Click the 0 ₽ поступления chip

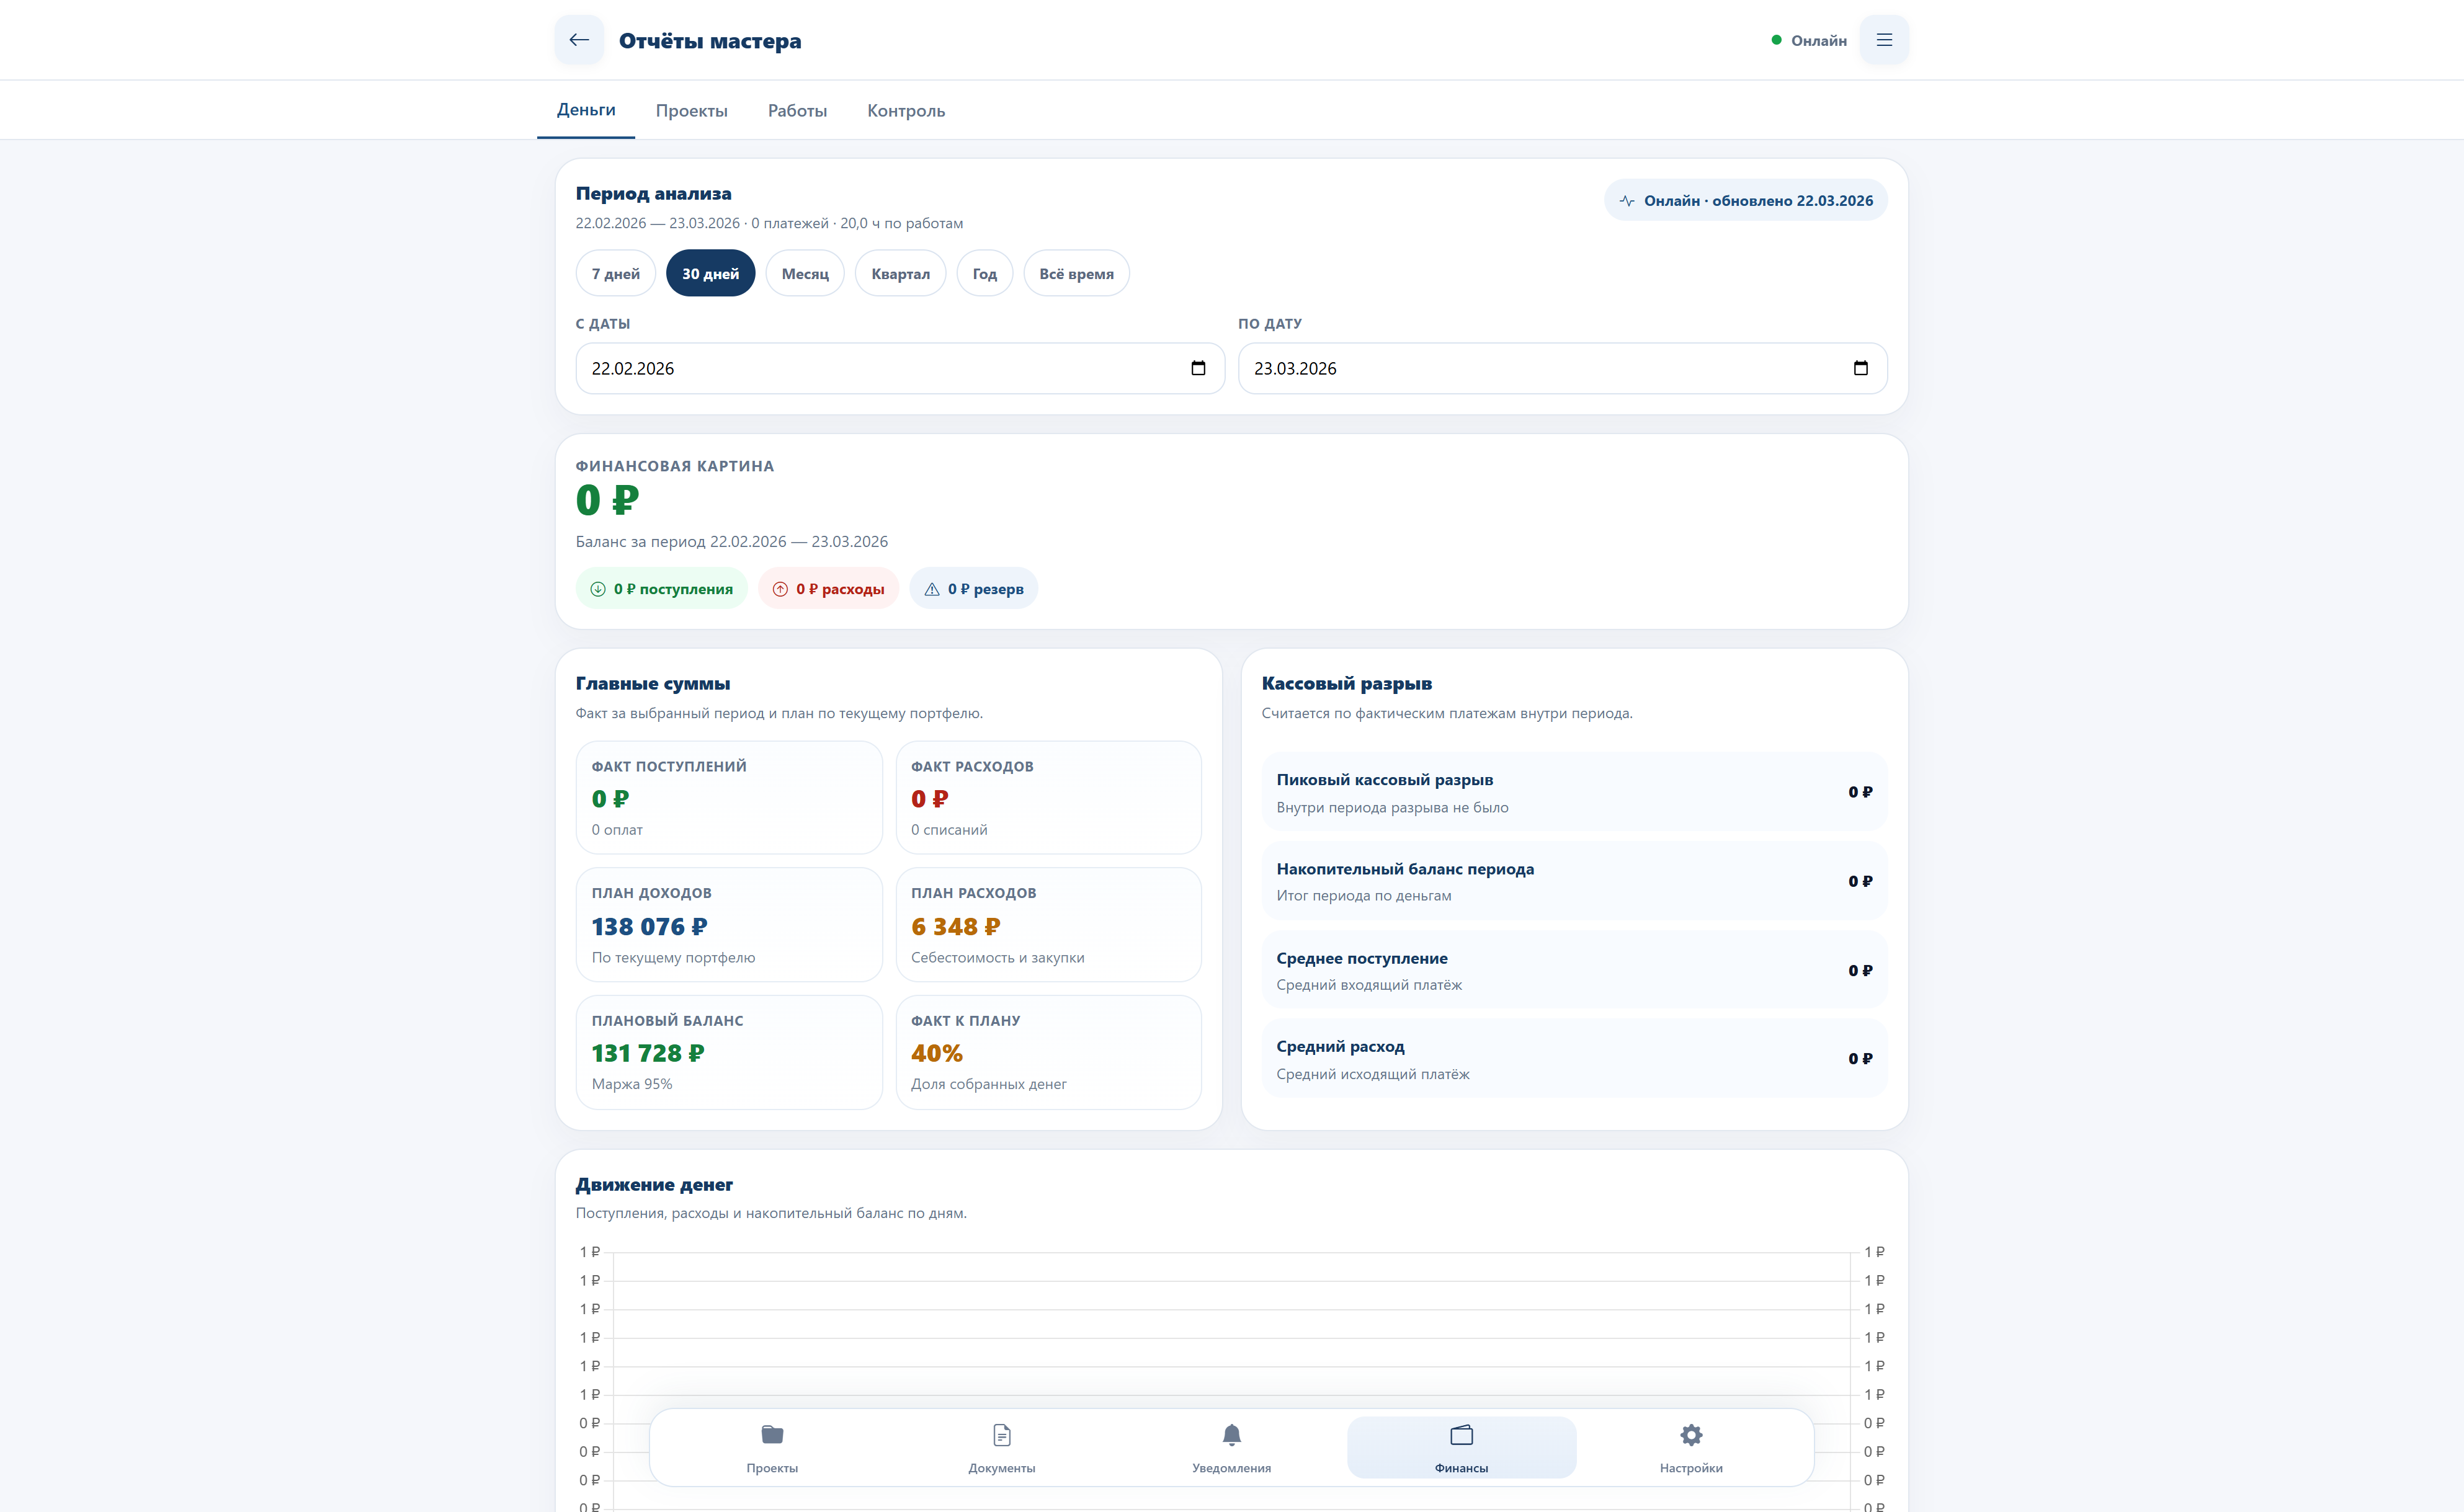click(661, 589)
